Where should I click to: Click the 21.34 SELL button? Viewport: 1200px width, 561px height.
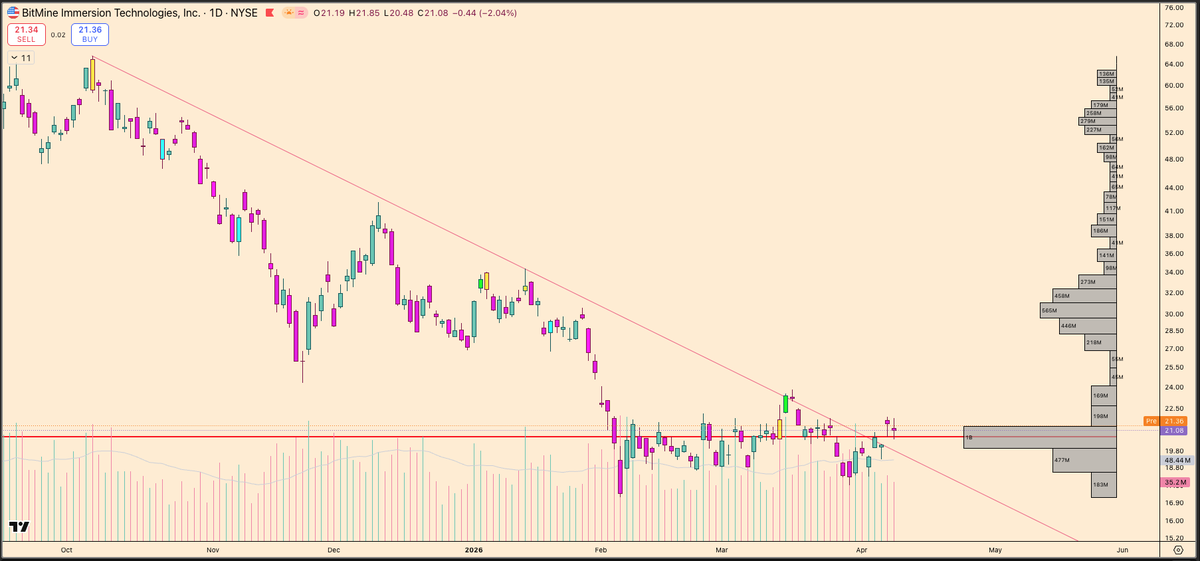26,34
